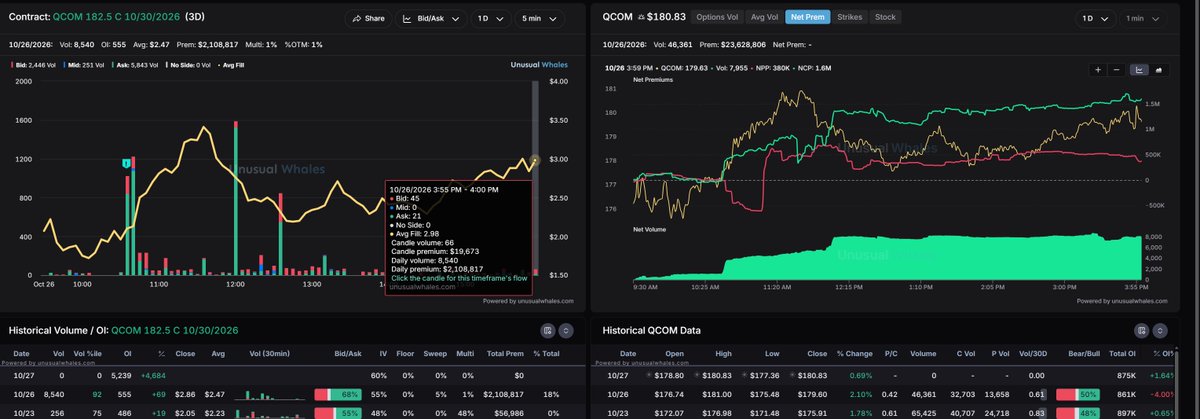
Task: Click the +4,684 OI change value
Action: [154, 376]
